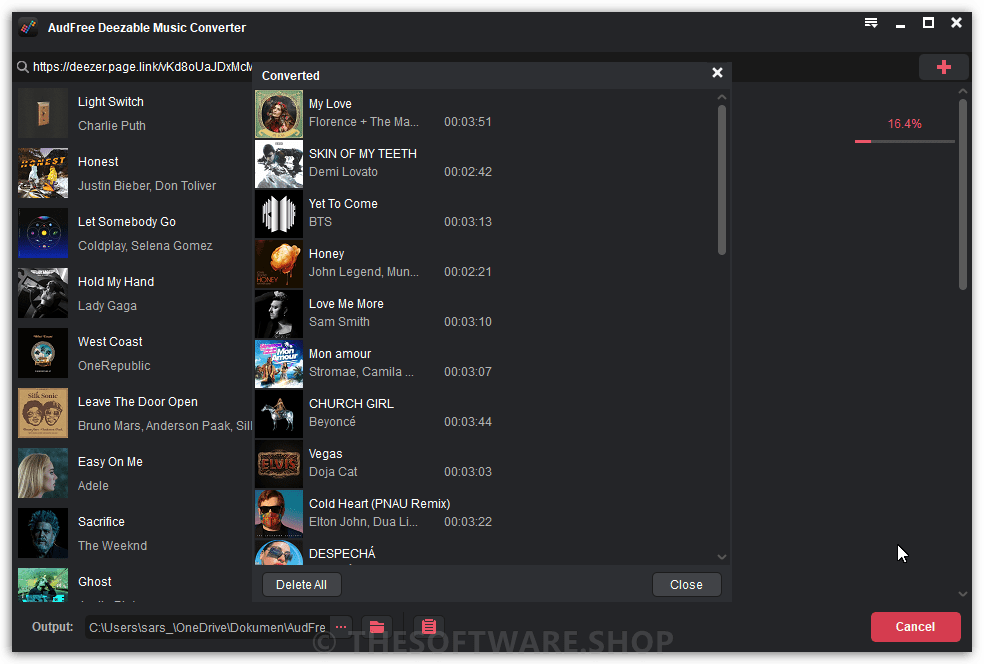Close the Converted dialog with X
Image resolution: width=984 pixels, height=664 pixels.
click(x=717, y=73)
